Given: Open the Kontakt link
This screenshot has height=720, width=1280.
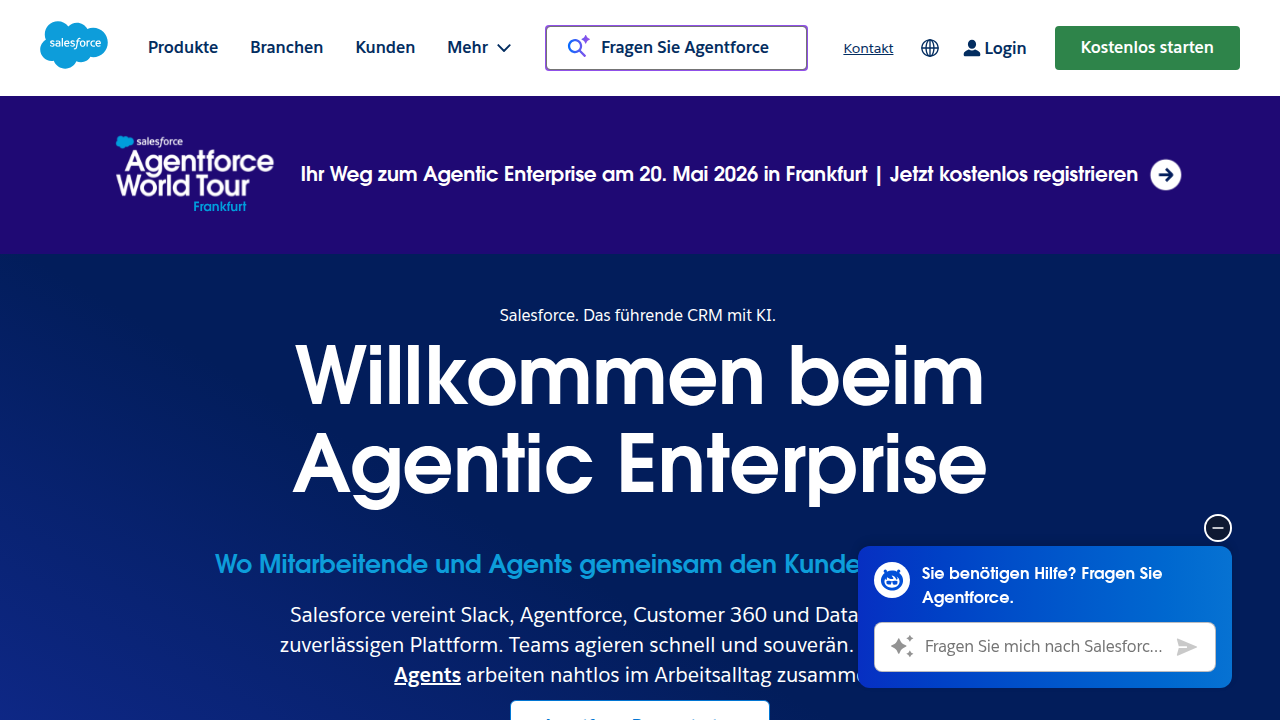Looking at the screenshot, I should (x=868, y=48).
